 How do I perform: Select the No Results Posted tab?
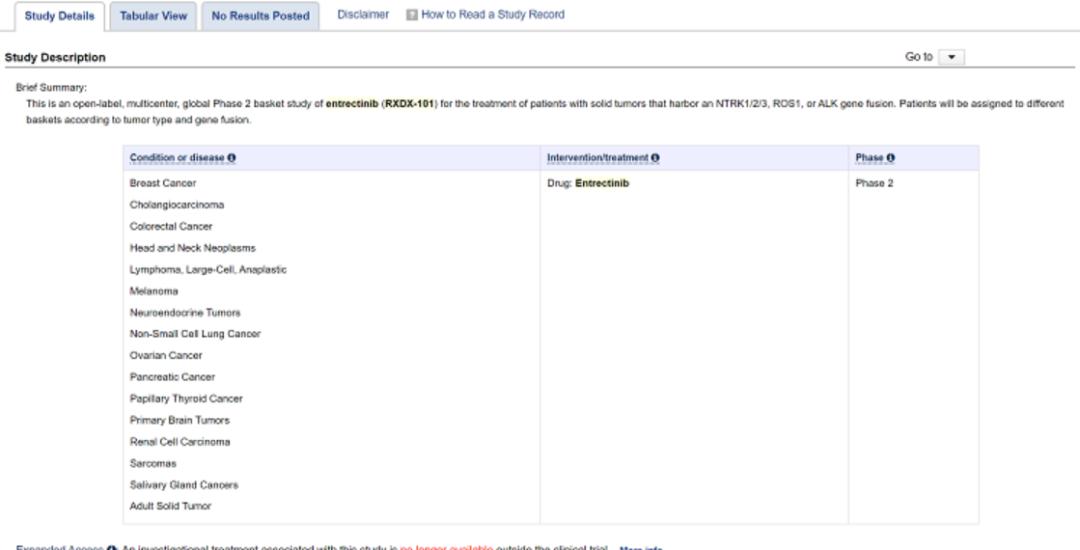(260, 16)
